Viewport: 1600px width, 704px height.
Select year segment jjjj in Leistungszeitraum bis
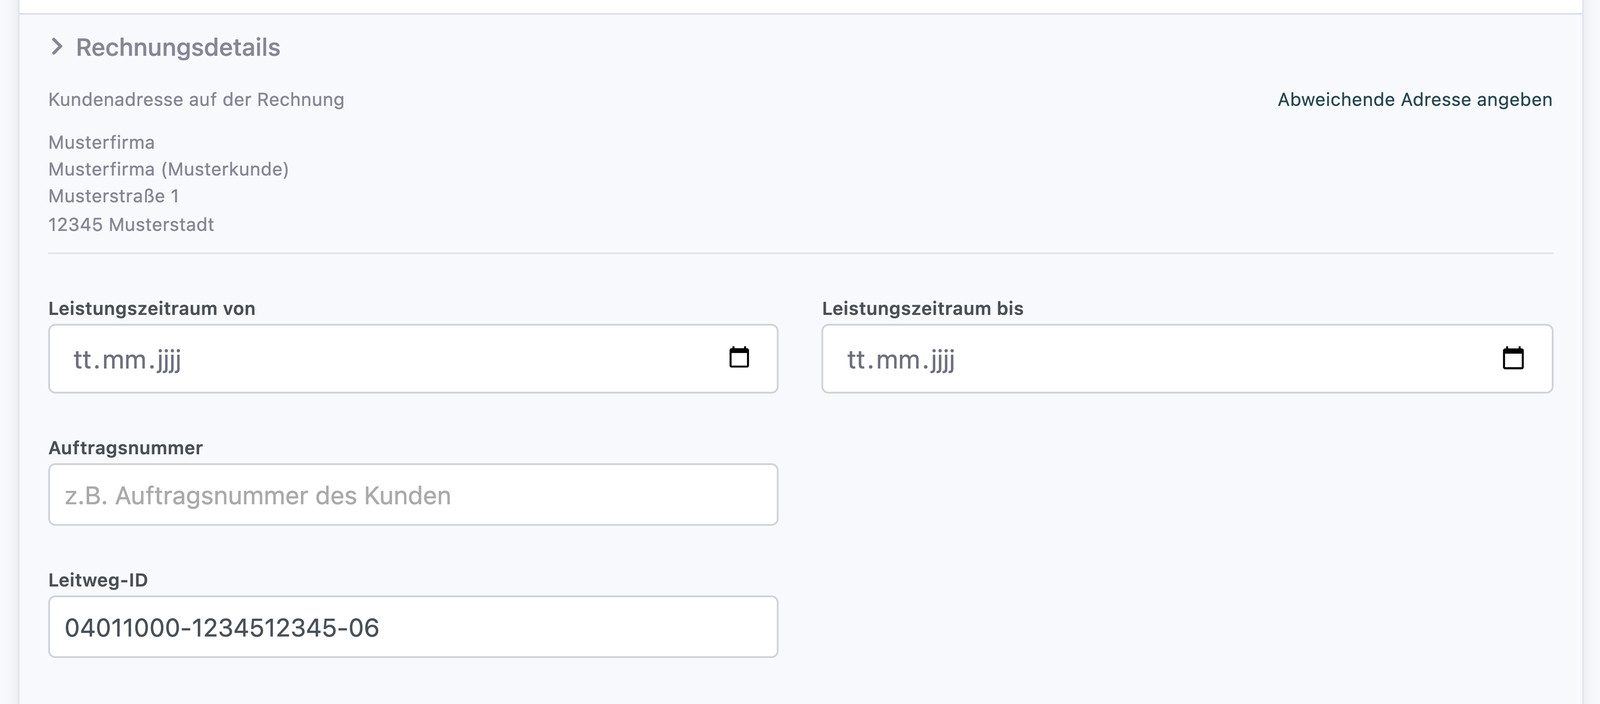coord(942,360)
